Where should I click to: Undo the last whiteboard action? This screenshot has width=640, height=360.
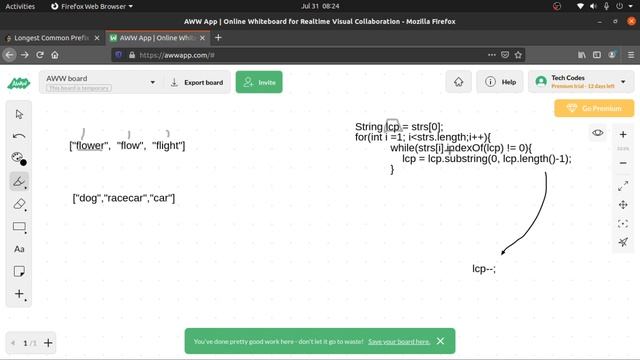pos(19,136)
